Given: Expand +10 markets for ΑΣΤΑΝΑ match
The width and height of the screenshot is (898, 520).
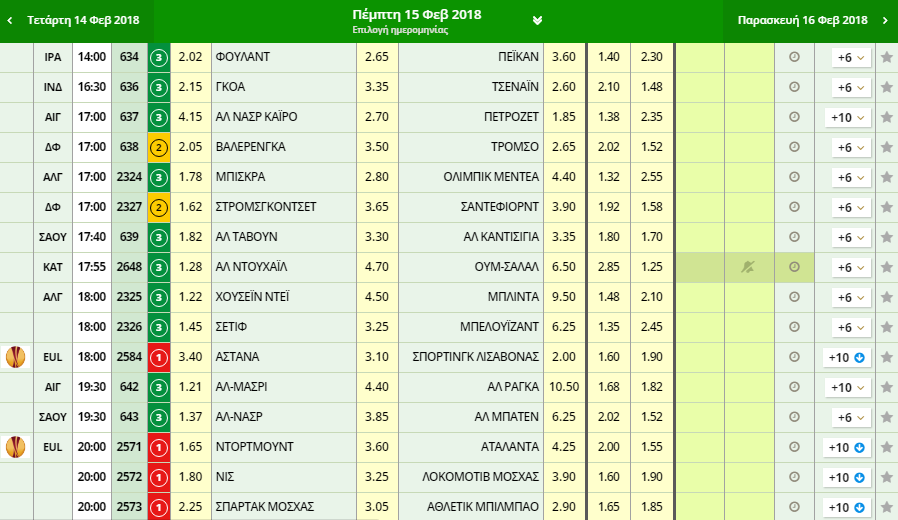Looking at the screenshot, I should [x=849, y=358].
